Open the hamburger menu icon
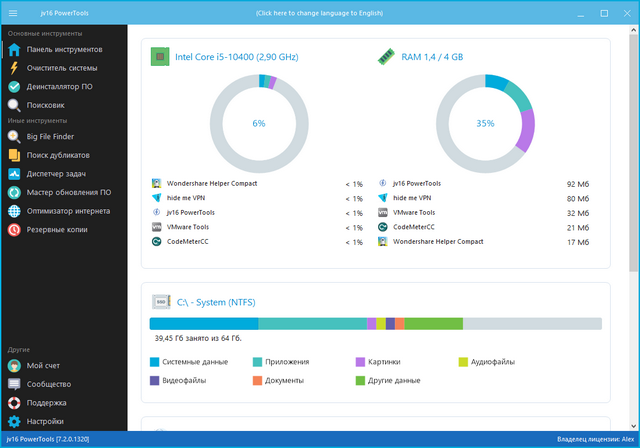The height and width of the screenshot is (448, 640). coord(13,13)
